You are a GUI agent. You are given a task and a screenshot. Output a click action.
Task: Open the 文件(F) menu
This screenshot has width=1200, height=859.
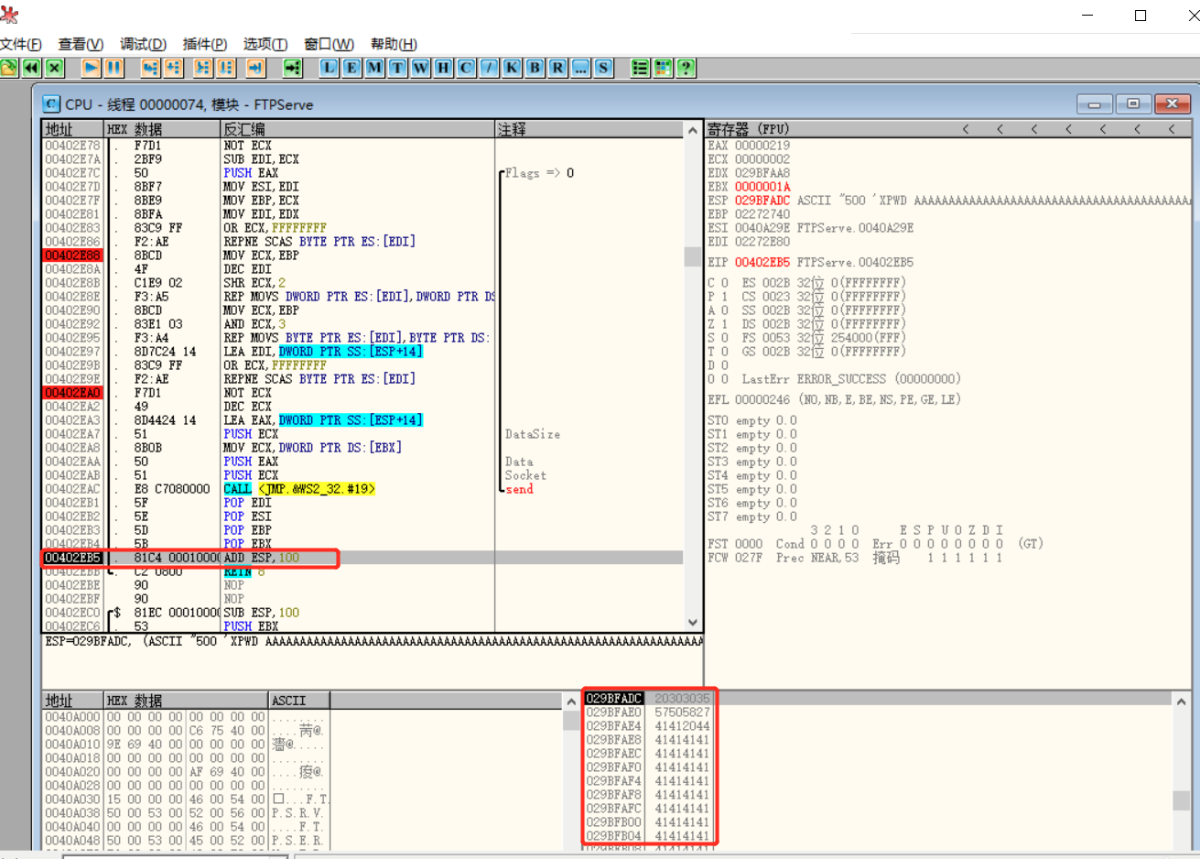point(21,44)
